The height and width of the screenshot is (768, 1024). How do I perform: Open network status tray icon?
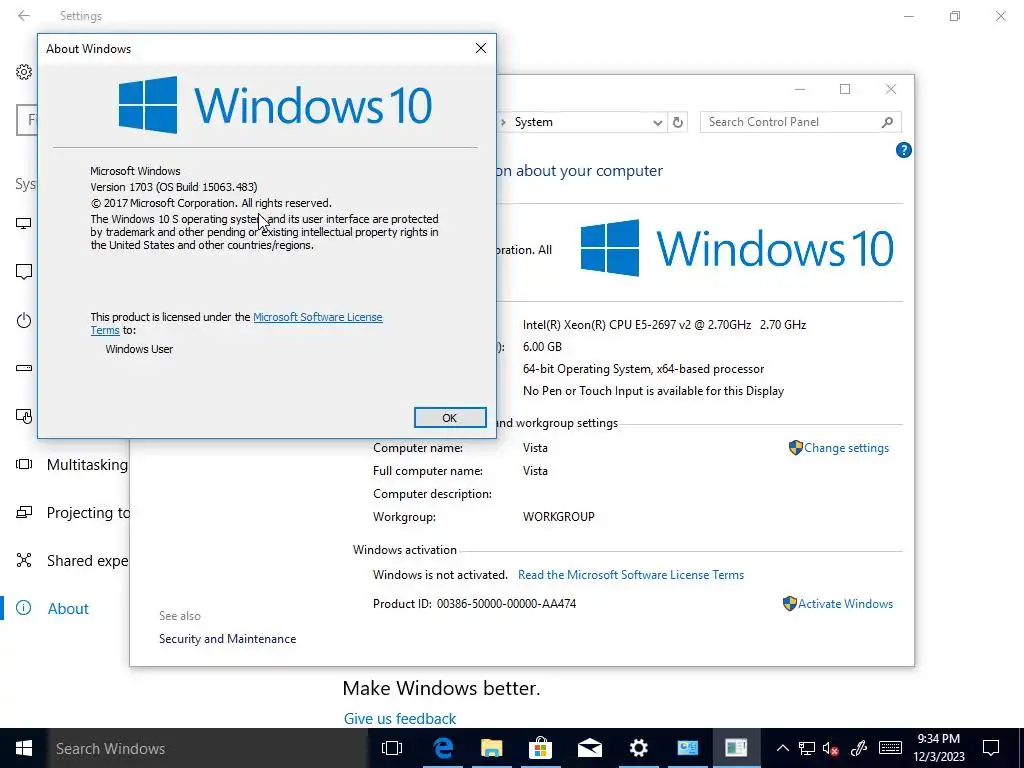pyautogui.click(x=807, y=748)
